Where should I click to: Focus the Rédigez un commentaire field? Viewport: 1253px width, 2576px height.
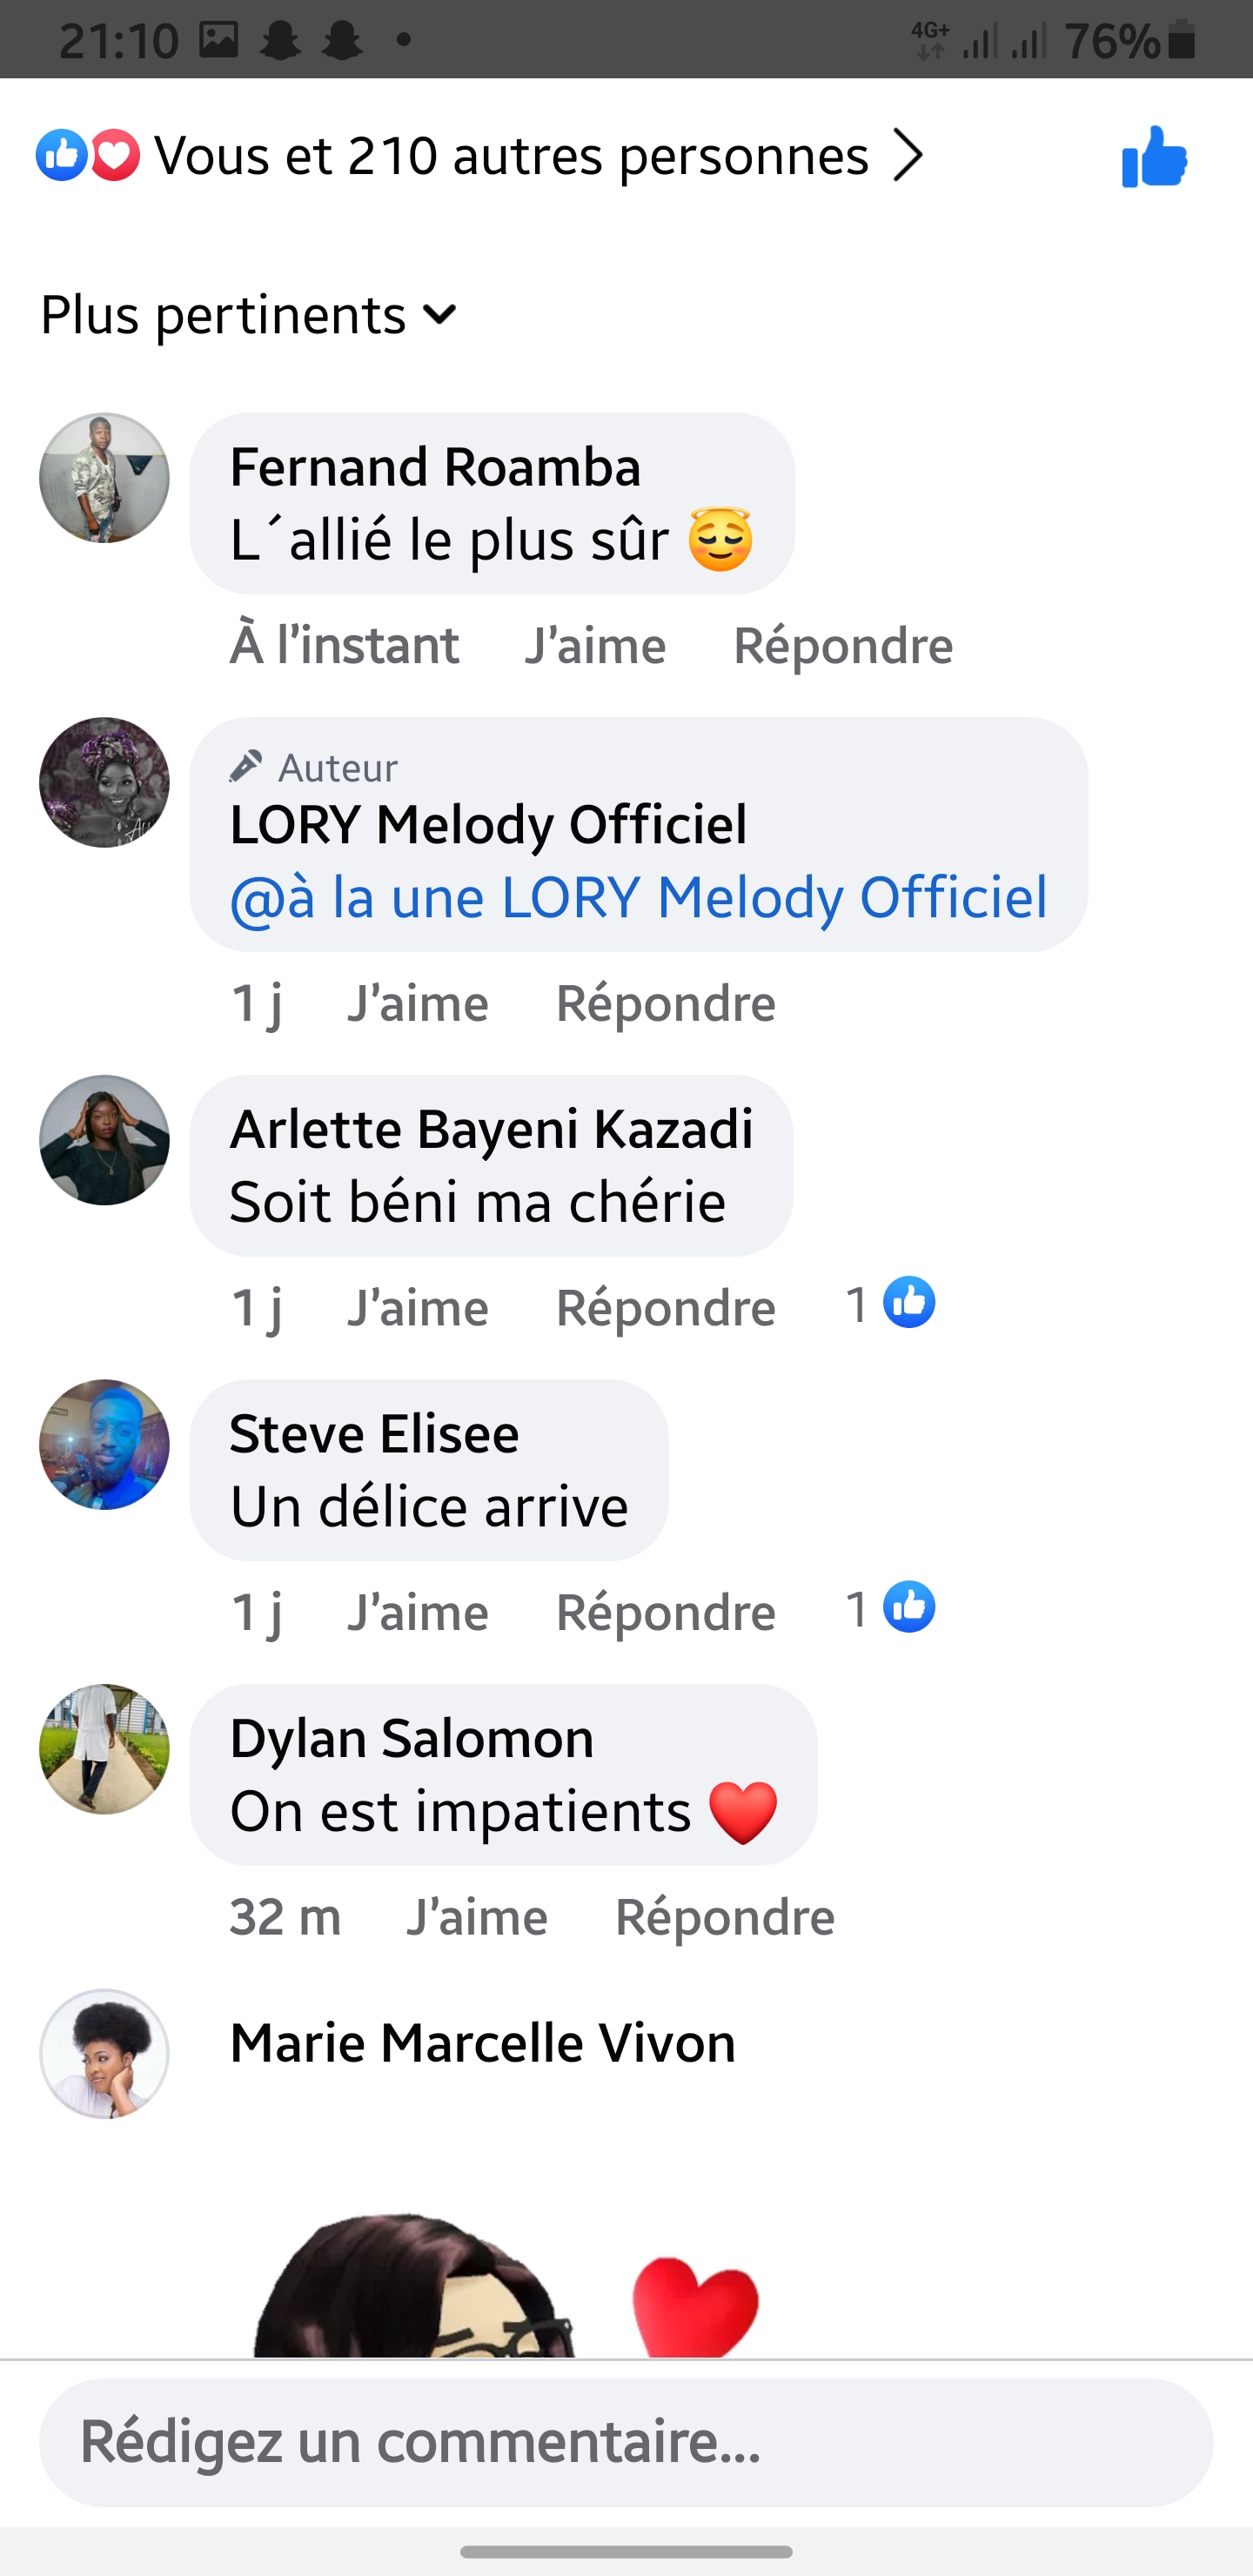[x=626, y=2442]
